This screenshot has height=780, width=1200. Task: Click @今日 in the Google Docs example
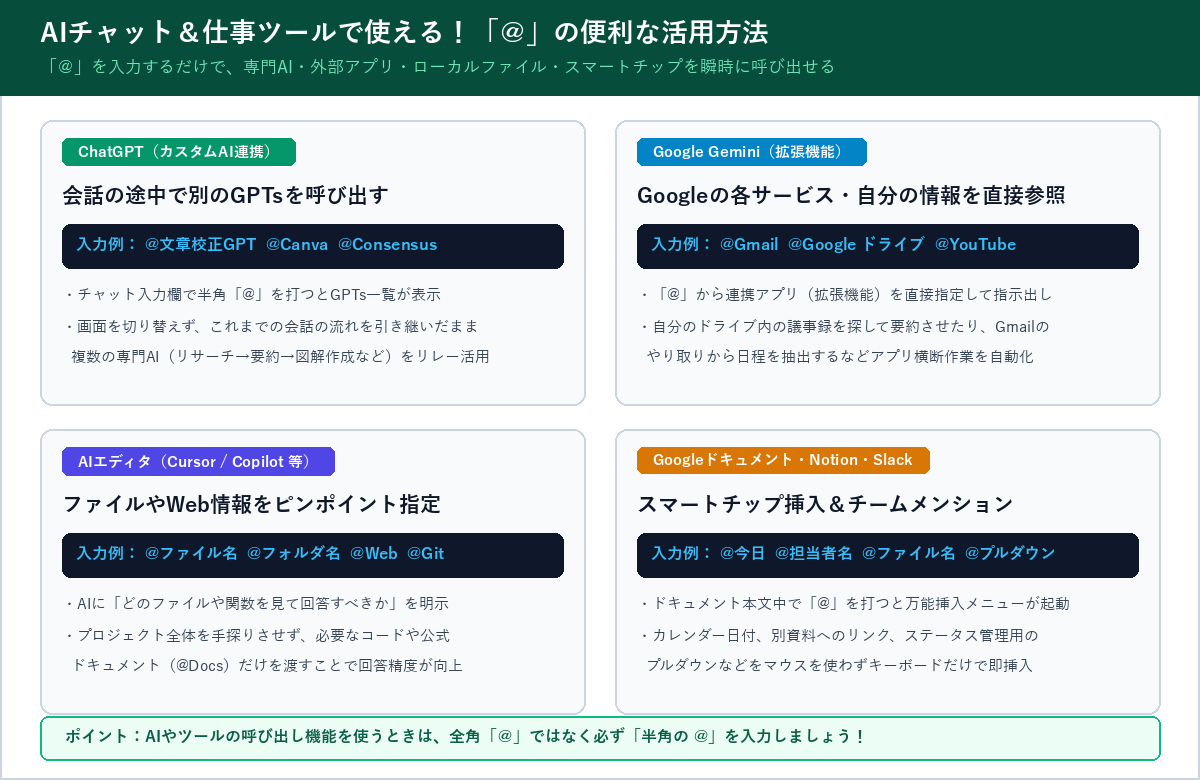click(x=742, y=554)
